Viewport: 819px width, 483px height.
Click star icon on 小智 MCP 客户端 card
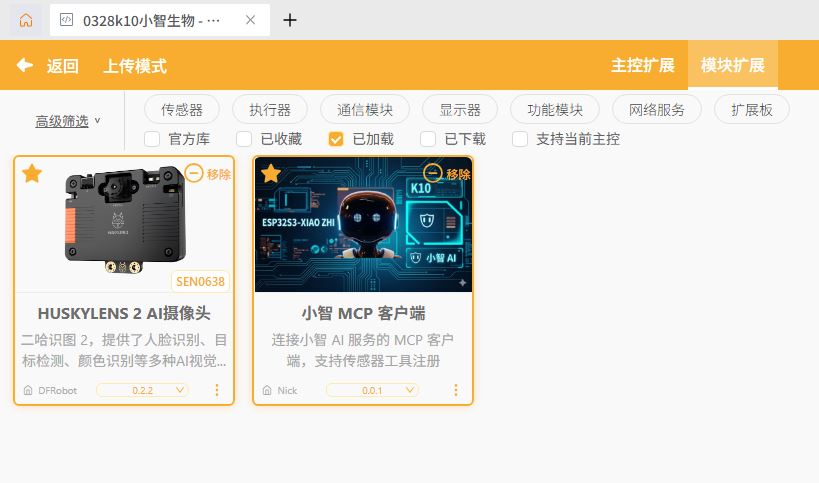[x=271, y=173]
